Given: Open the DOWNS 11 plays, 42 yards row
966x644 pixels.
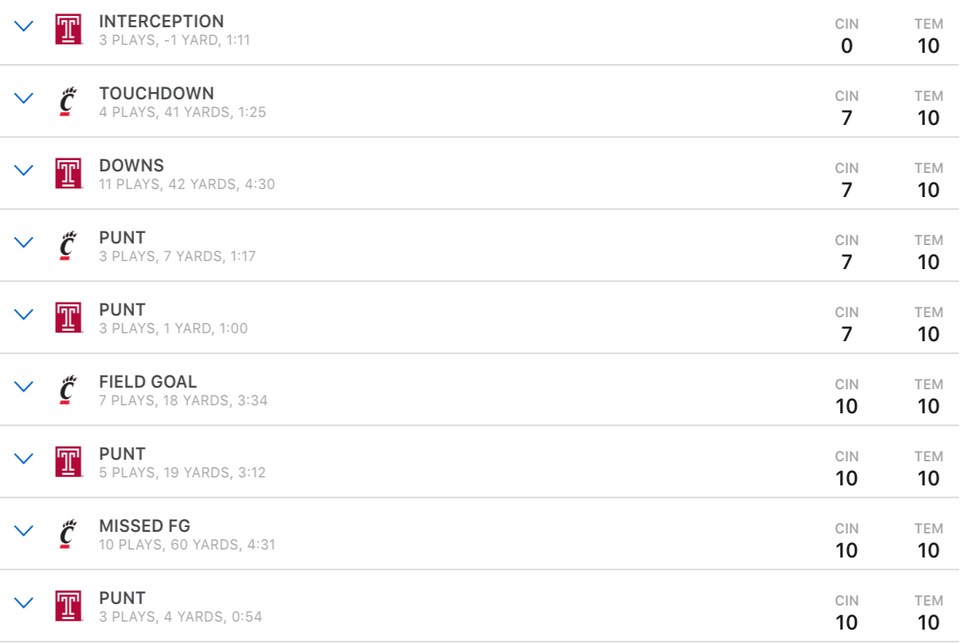Looking at the screenshot, I should [x=479, y=174].
